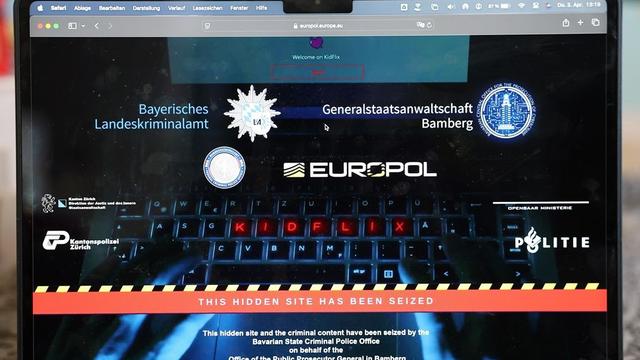Open the Darstellung menu

click(x=146, y=8)
